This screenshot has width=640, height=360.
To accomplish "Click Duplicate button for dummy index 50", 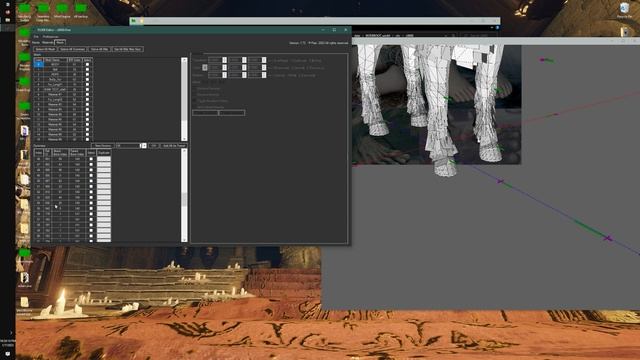I will (104, 181).
